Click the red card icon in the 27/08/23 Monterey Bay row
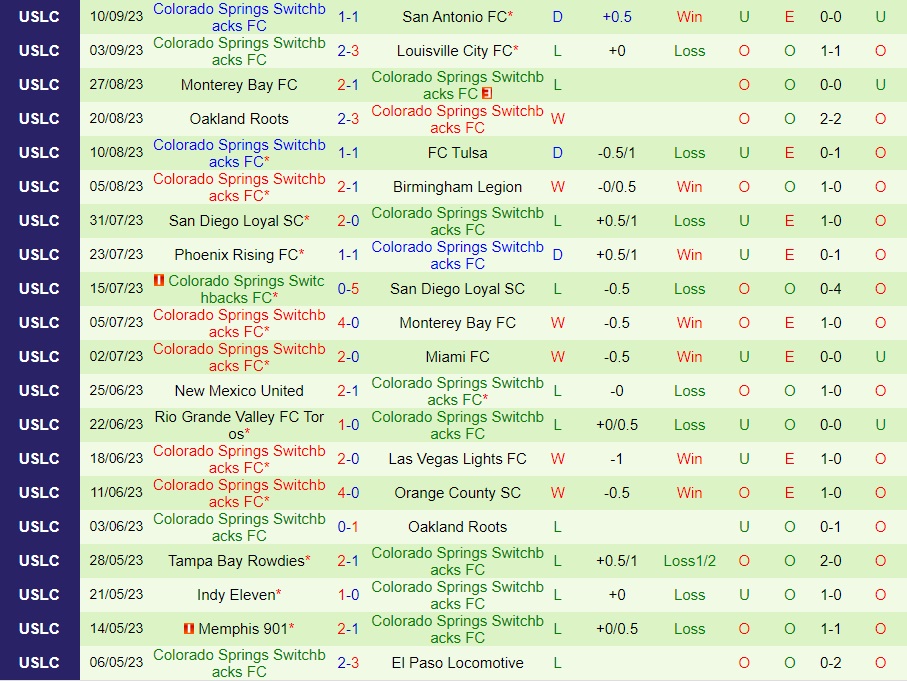The height and width of the screenshot is (681, 907). coord(487,93)
